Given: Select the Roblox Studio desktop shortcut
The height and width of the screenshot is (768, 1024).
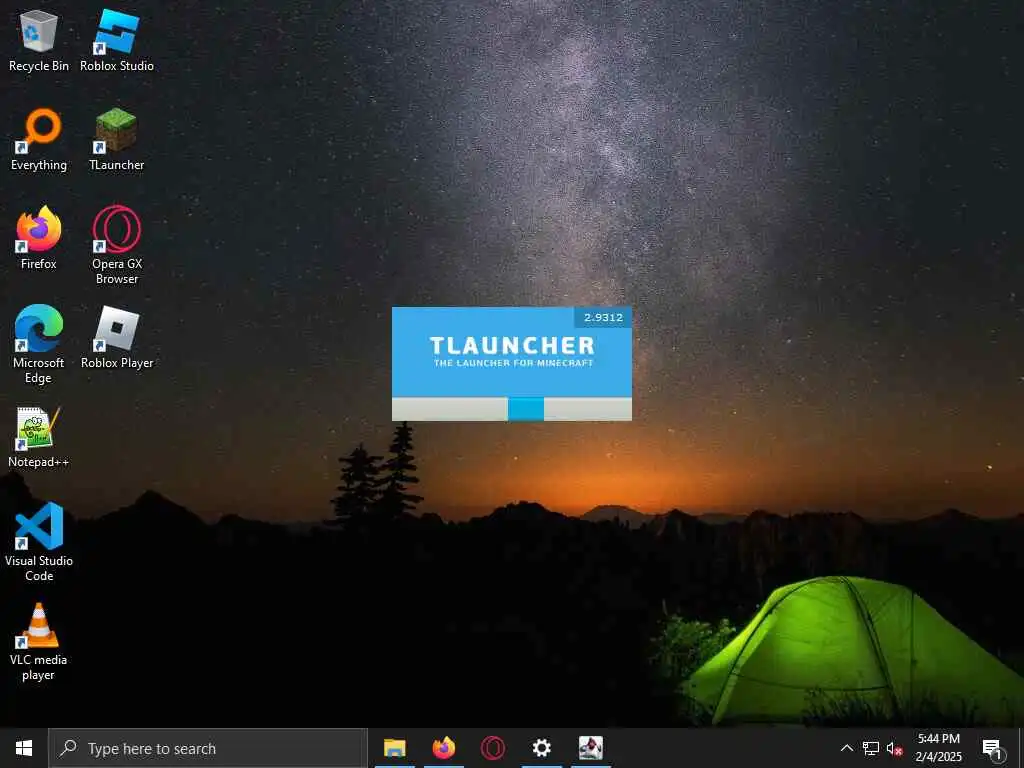Looking at the screenshot, I should pos(117,40).
